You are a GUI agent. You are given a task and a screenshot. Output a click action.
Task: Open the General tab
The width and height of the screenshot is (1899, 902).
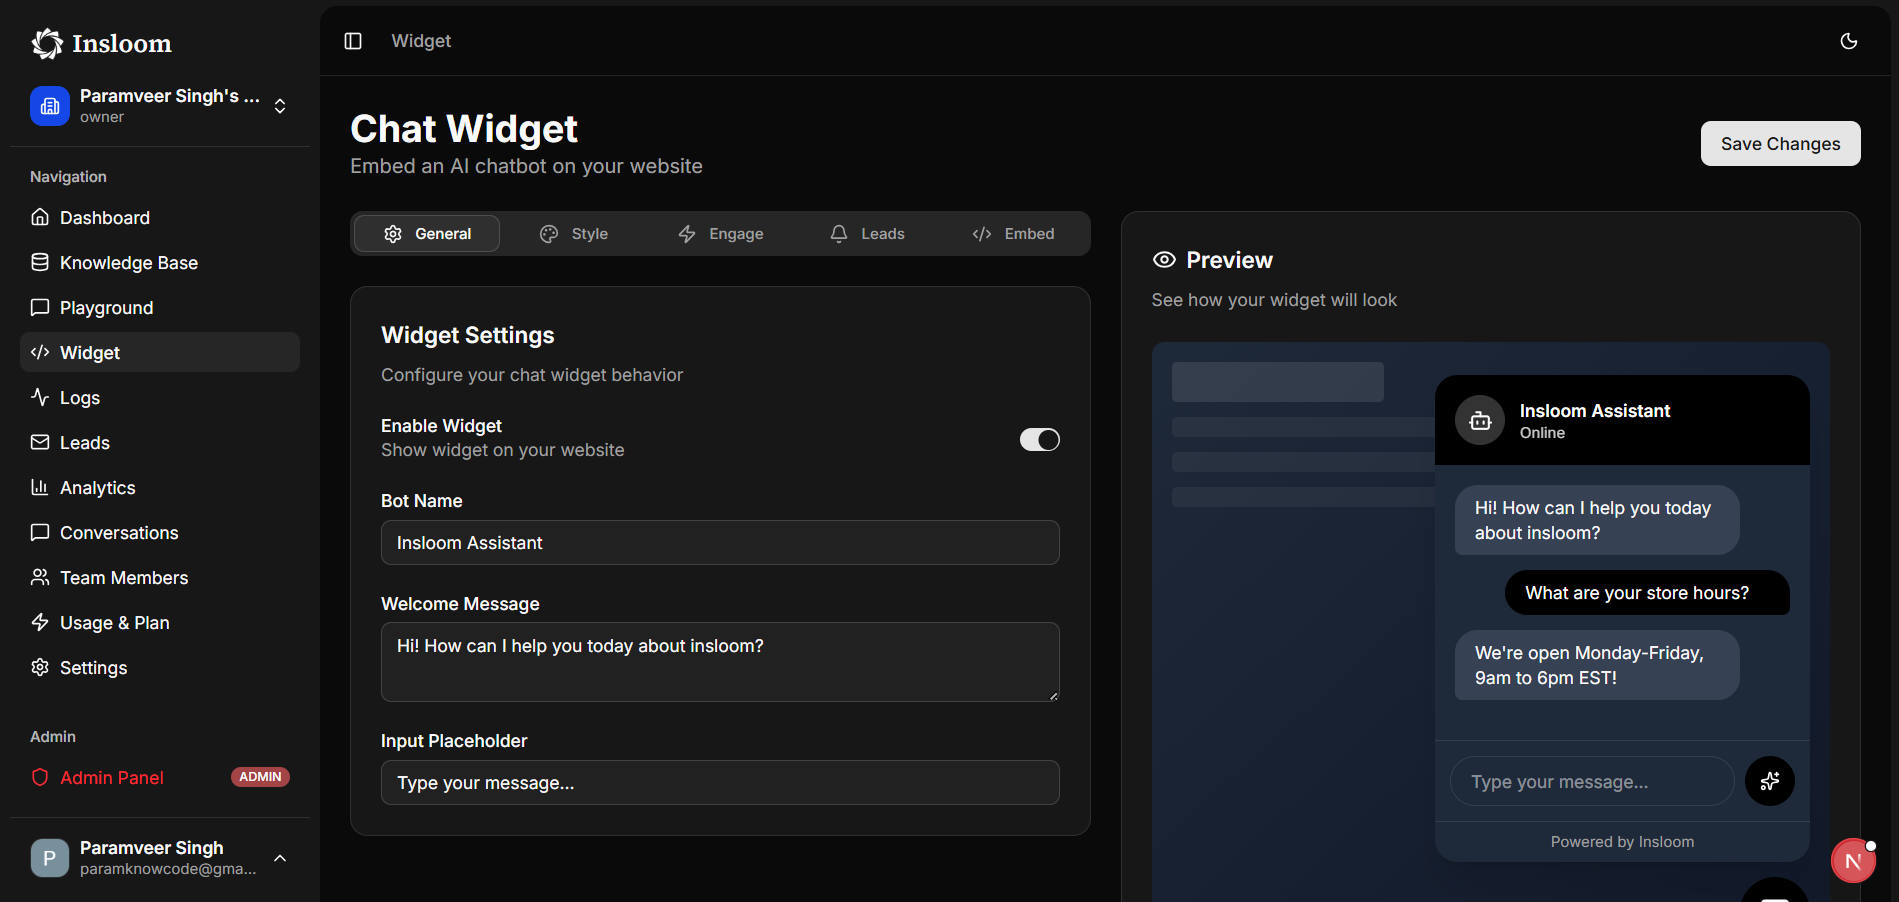(x=427, y=234)
